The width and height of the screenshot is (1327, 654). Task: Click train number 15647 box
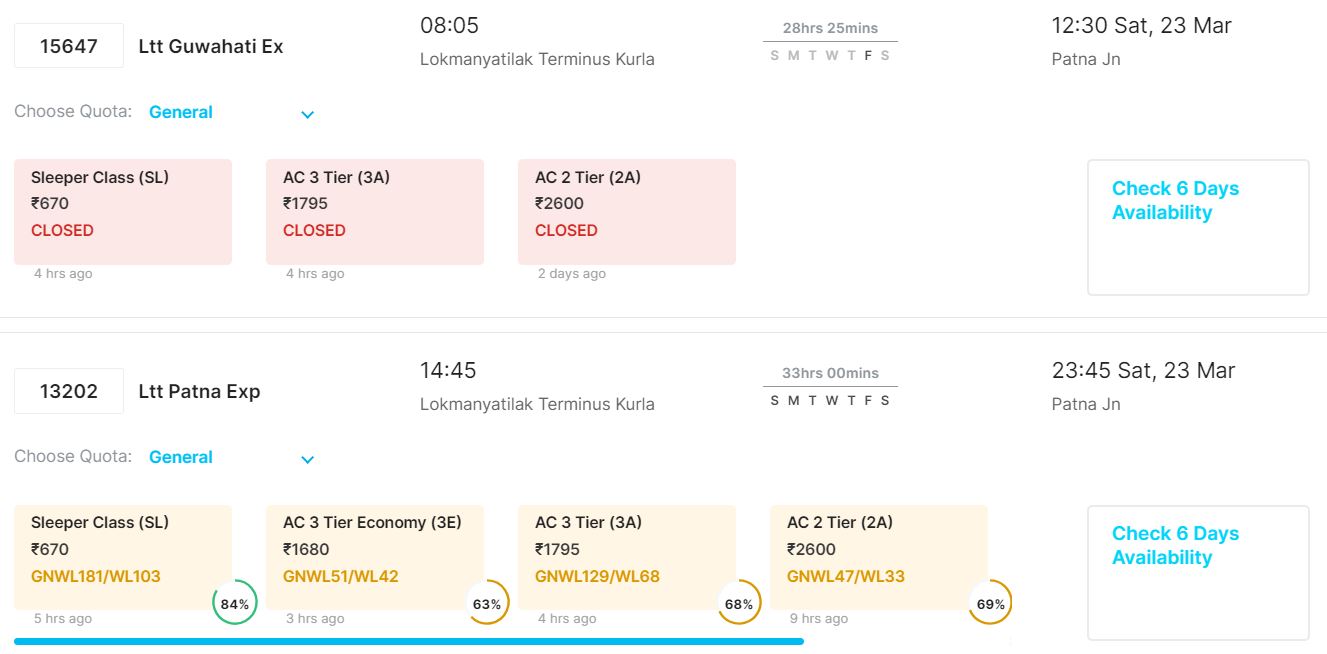[69, 46]
